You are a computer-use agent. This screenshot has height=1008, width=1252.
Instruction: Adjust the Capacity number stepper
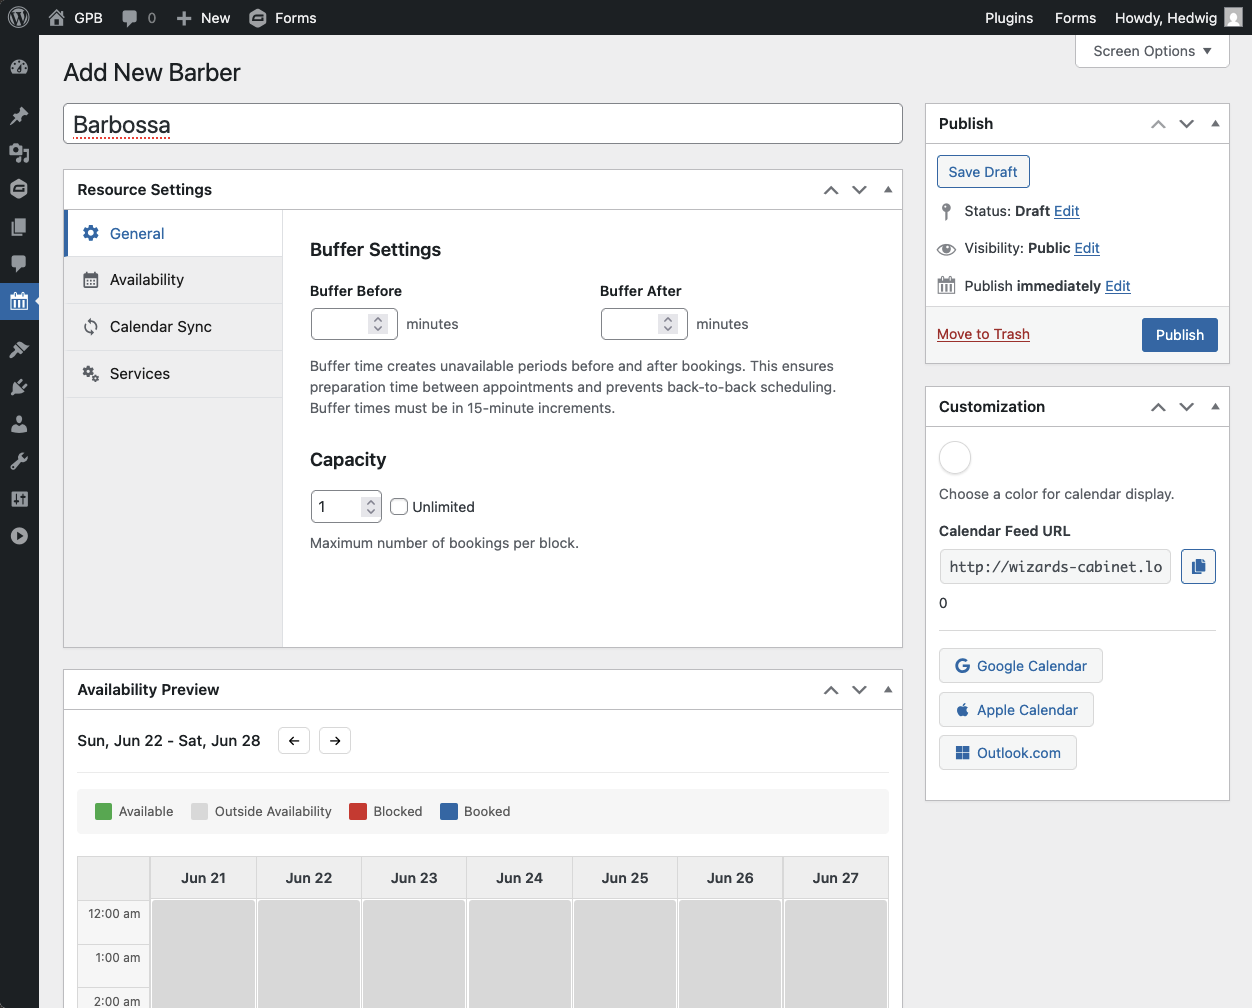[370, 507]
